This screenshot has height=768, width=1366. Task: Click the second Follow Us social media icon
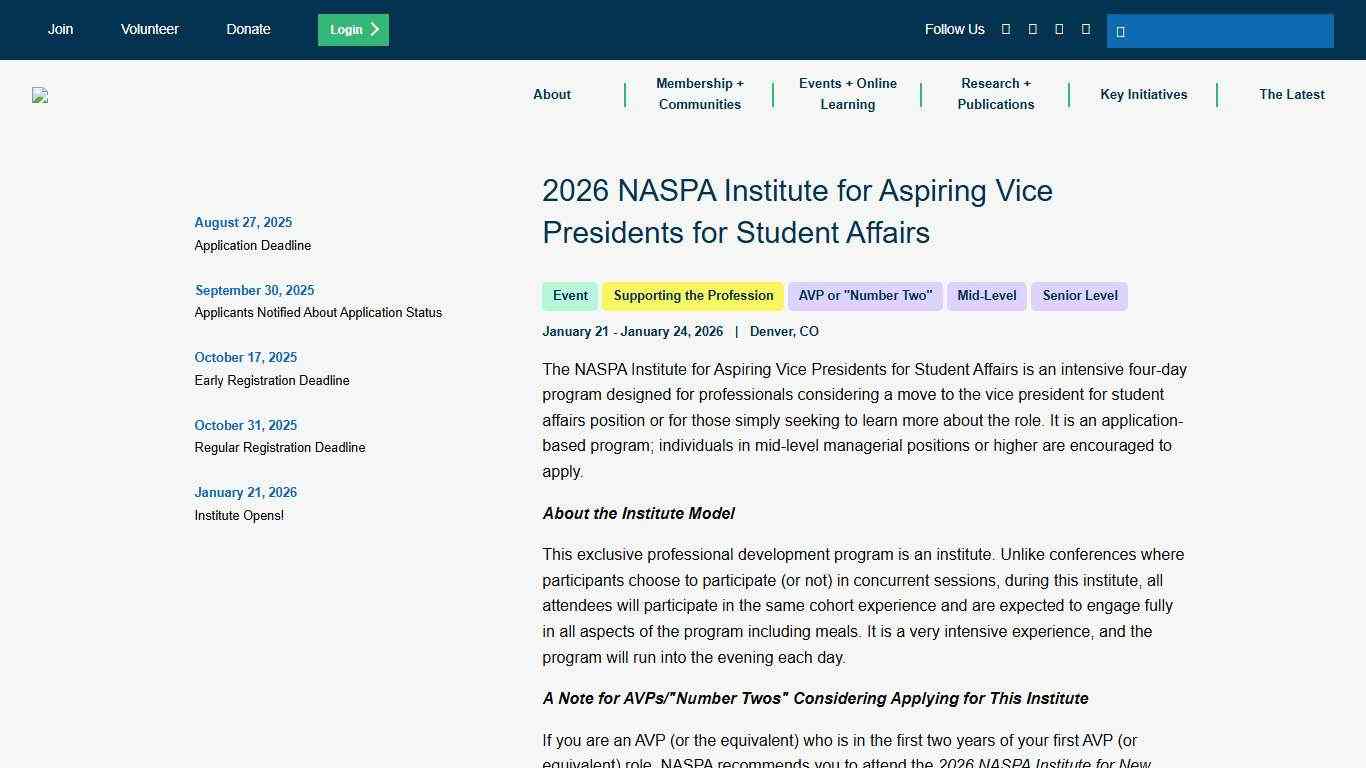click(1032, 29)
